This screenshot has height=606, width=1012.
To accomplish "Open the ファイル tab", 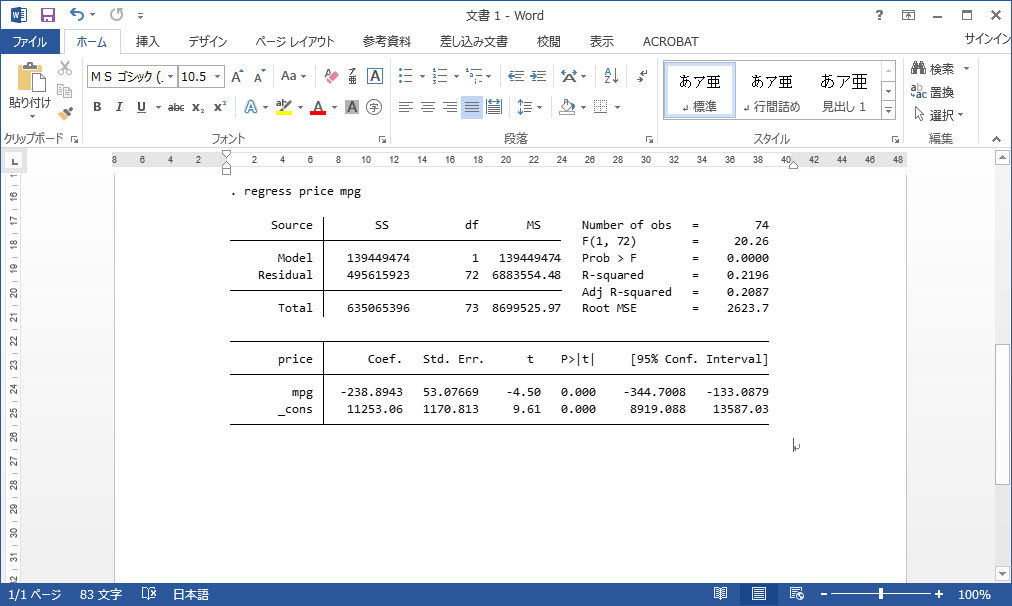I will [30, 41].
